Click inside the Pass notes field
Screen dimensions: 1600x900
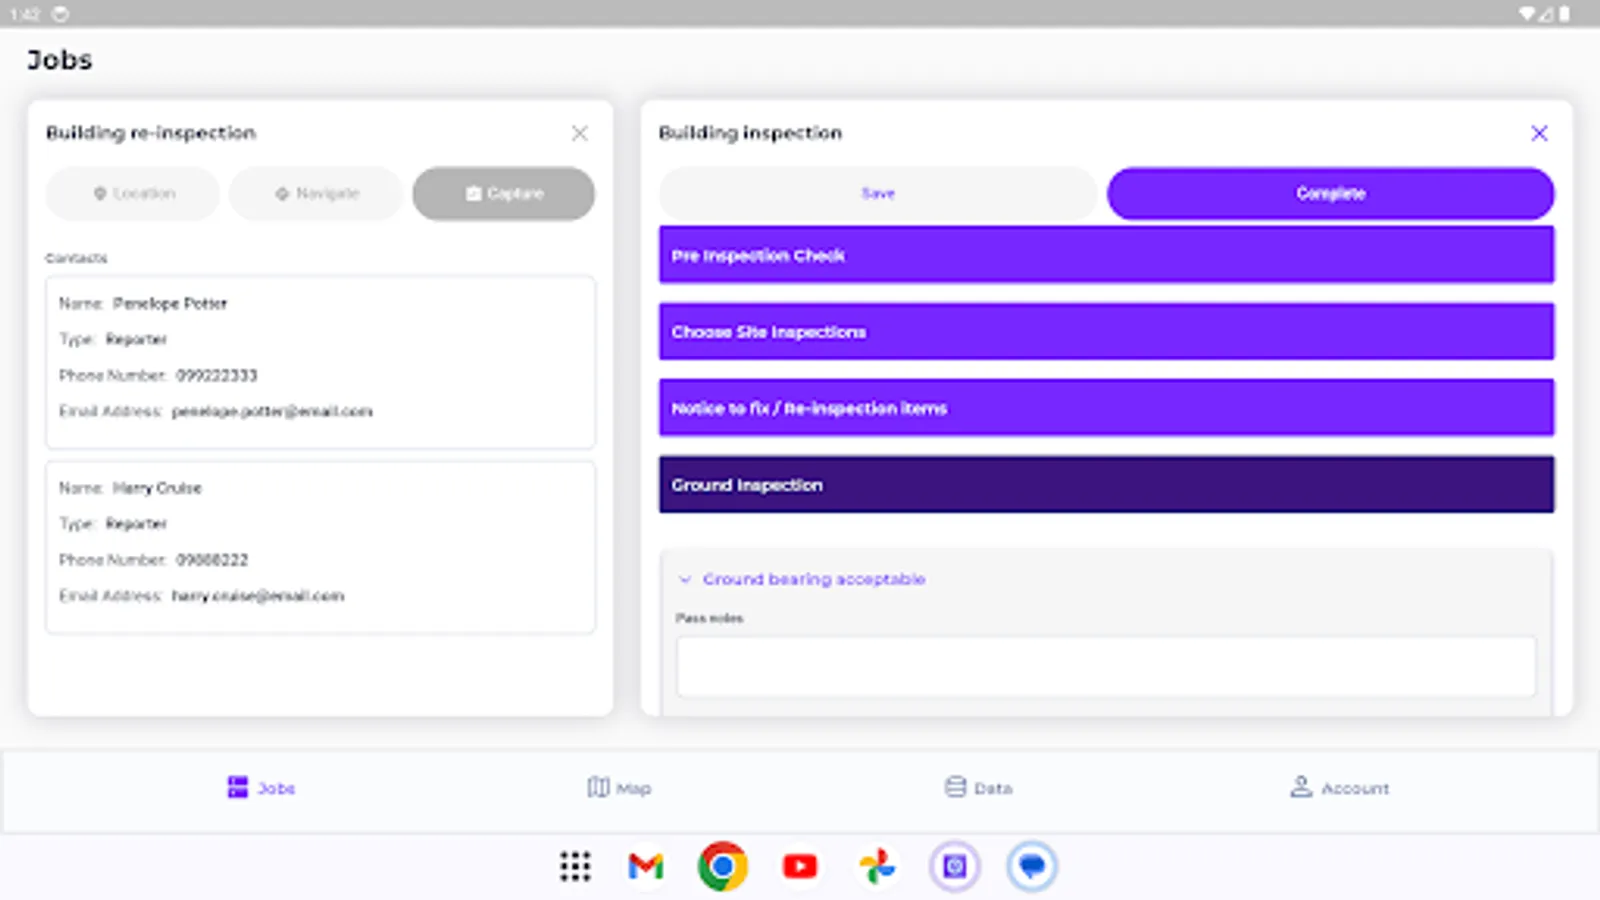(x=1106, y=666)
